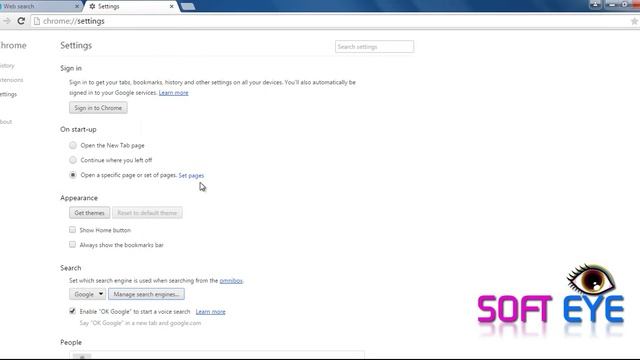Click the Sign in to Chrome button
Image resolution: width=640 pixels, height=360 pixels.
[x=98, y=108]
